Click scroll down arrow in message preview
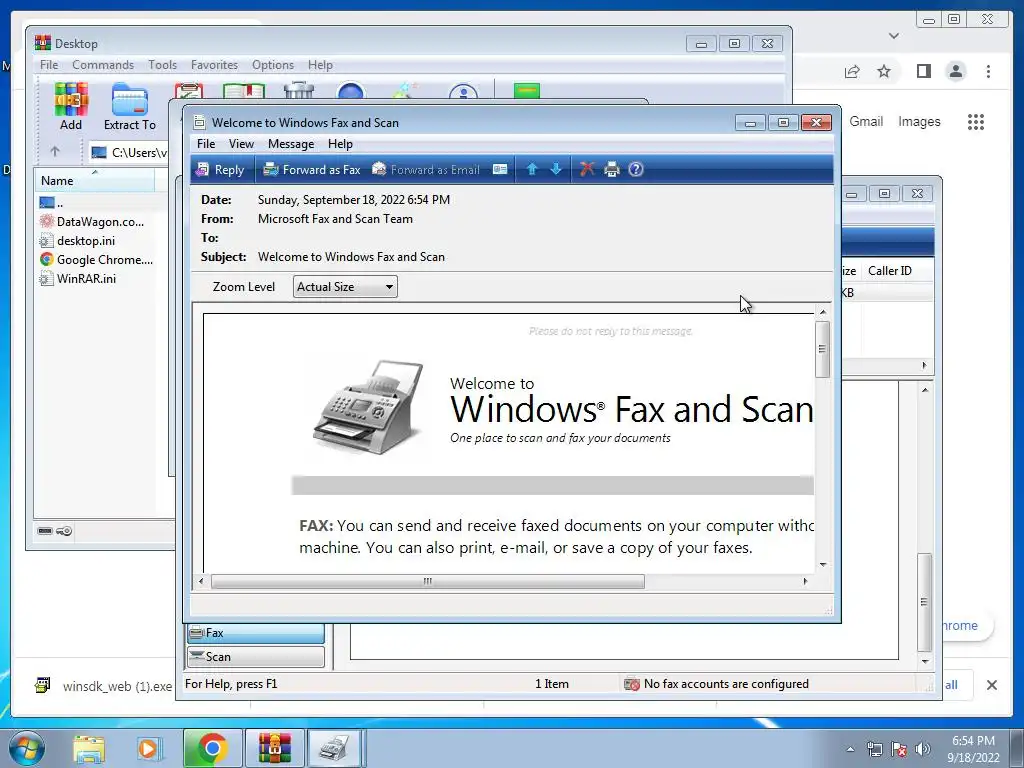The image size is (1024, 768). pyautogui.click(x=823, y=565)
